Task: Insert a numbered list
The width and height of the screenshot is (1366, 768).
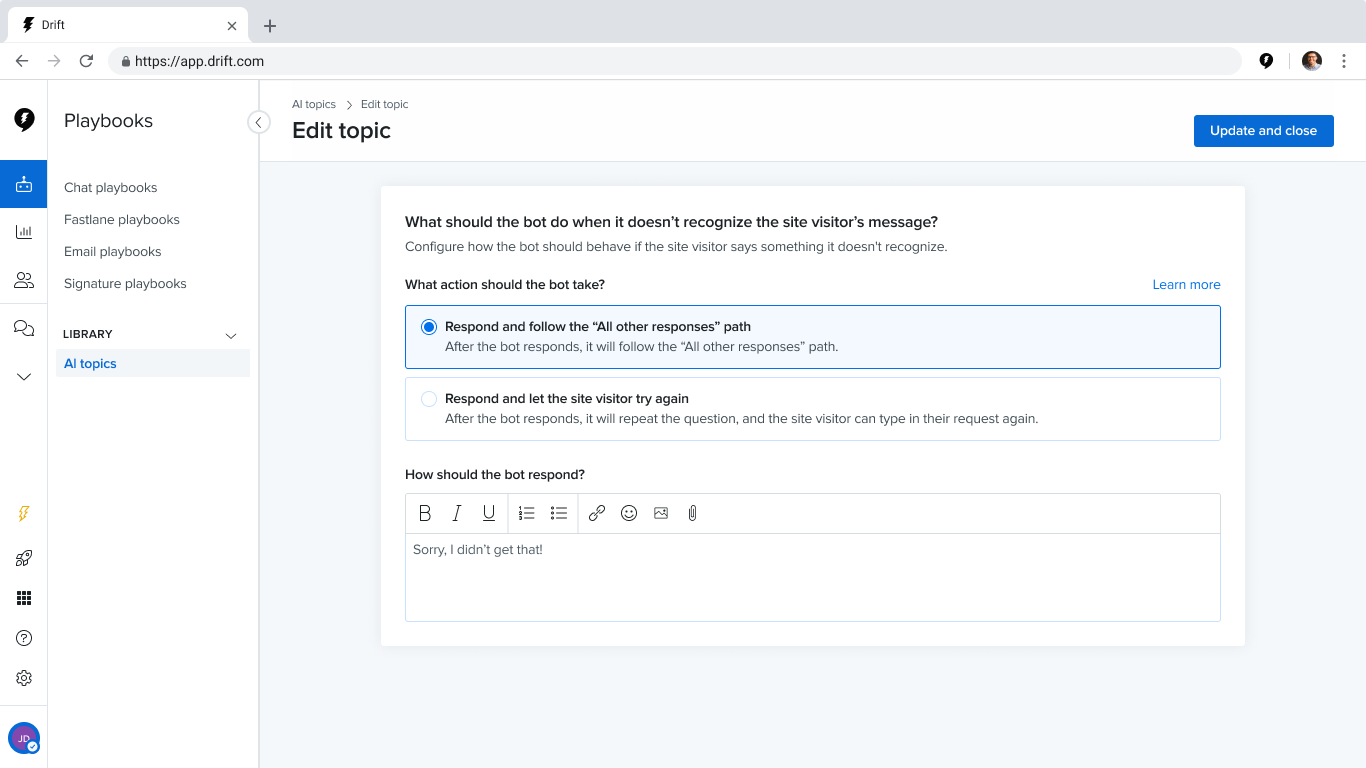Action: pos(527,513)
